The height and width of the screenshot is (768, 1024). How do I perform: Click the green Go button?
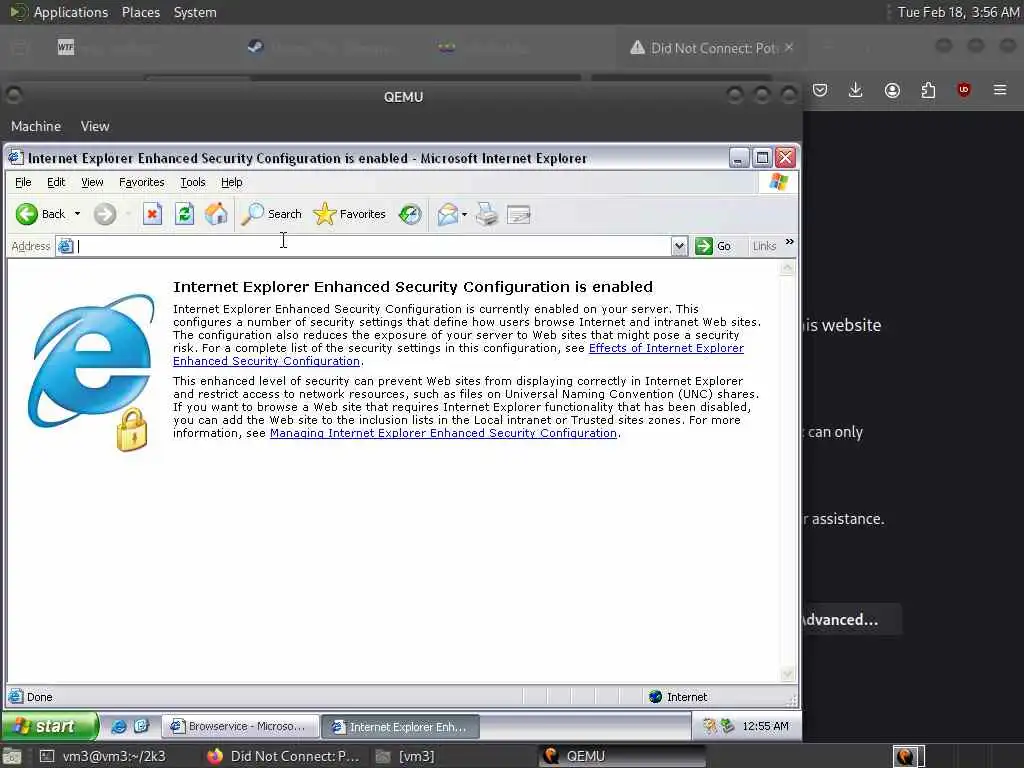[x=713, y=246]
